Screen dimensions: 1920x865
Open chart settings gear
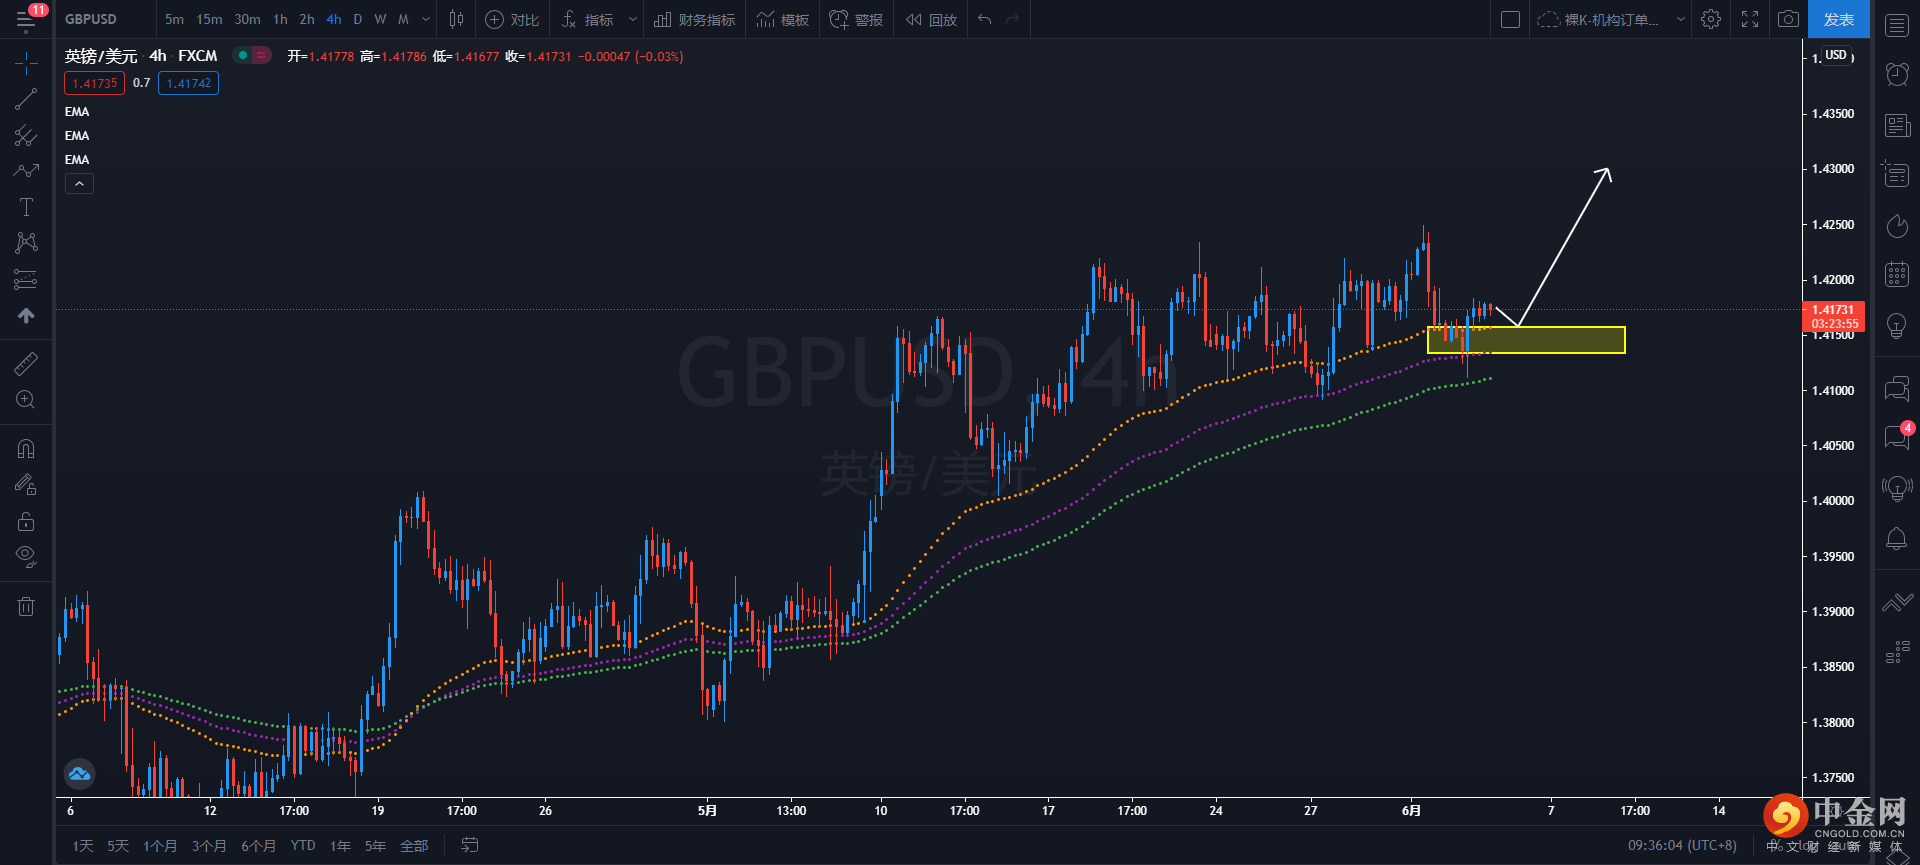[1711, 19]
